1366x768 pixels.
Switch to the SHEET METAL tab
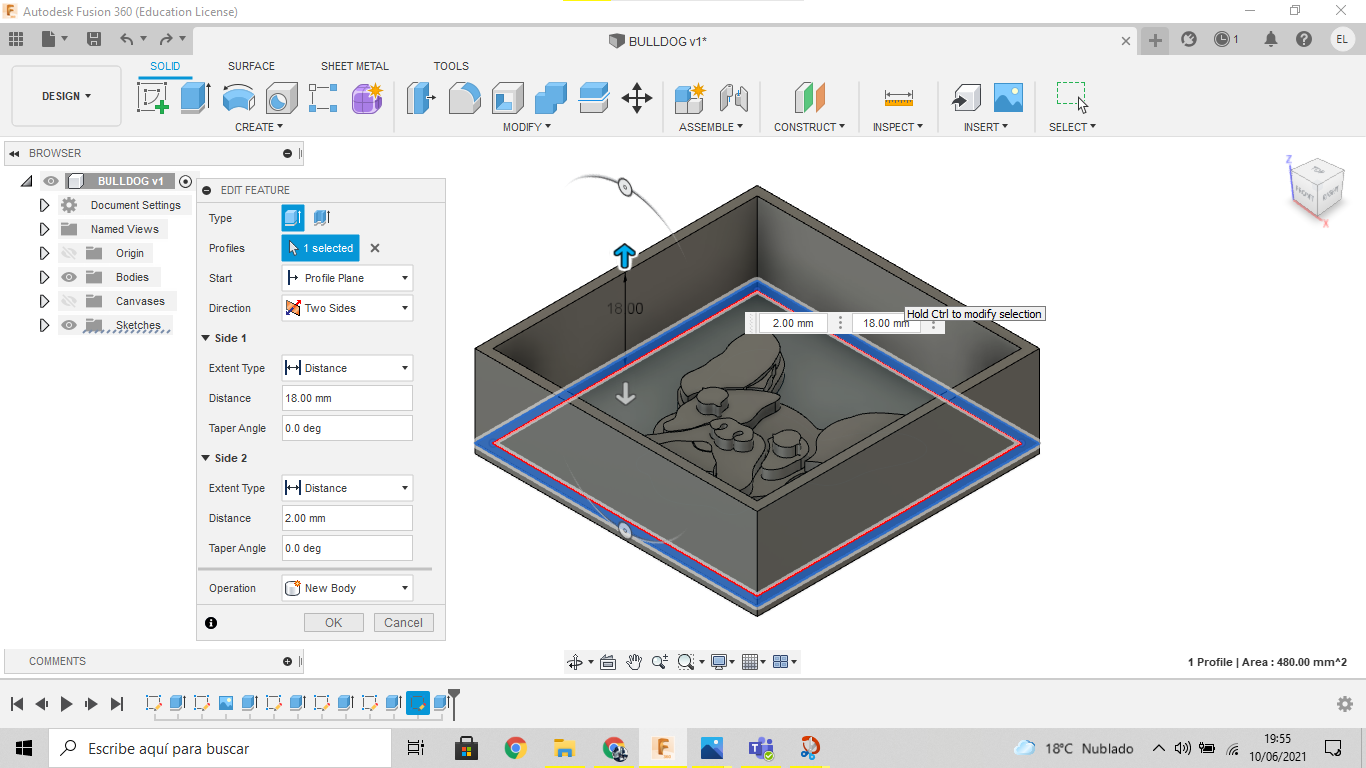pos(355,66)
